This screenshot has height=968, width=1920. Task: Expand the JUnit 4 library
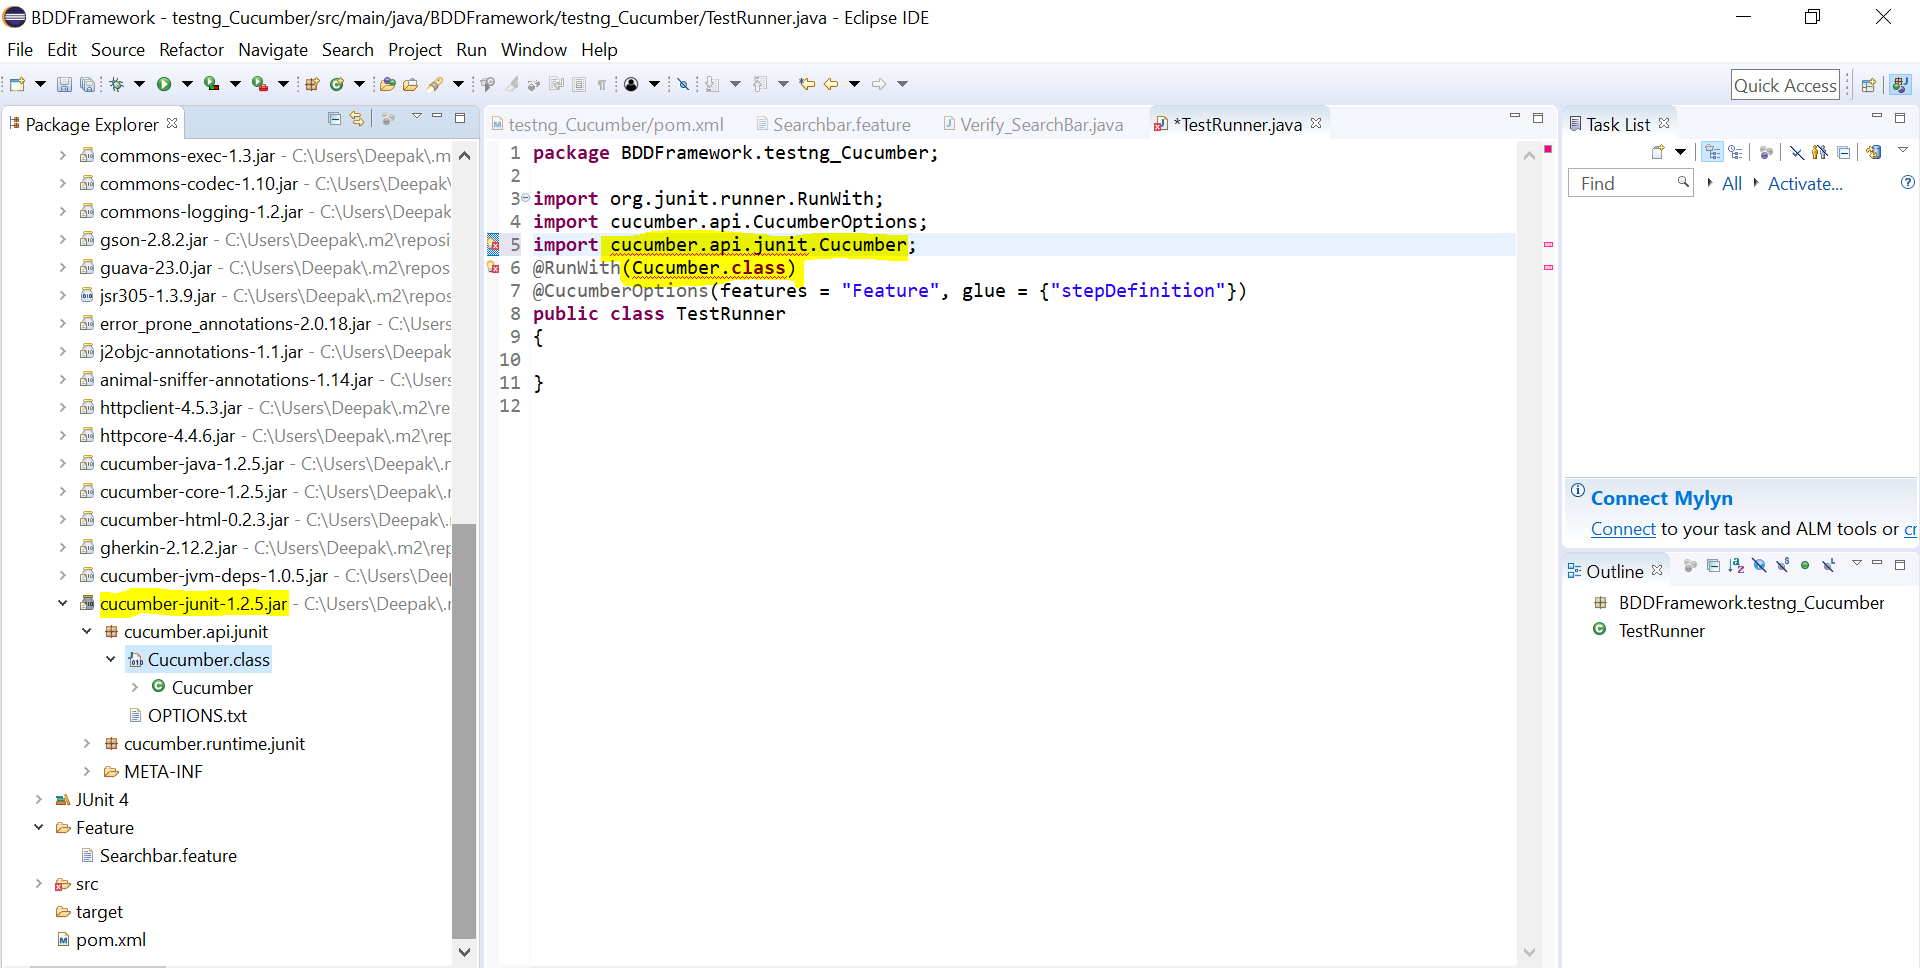pos(39,799)
